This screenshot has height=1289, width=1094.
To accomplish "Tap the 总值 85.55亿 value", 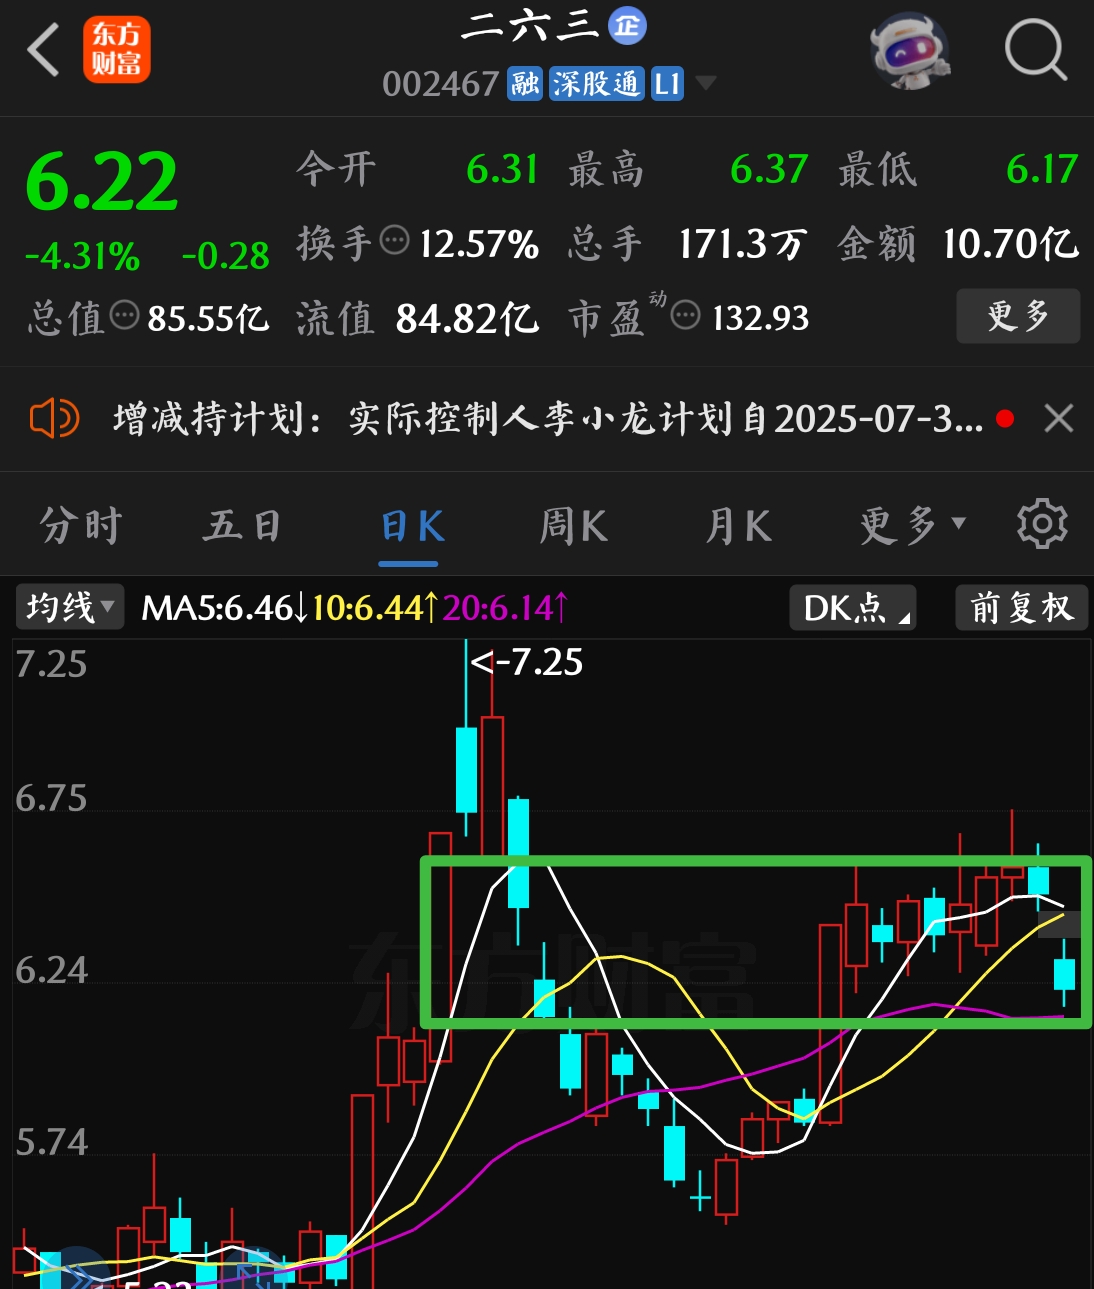I will [208, 318].
